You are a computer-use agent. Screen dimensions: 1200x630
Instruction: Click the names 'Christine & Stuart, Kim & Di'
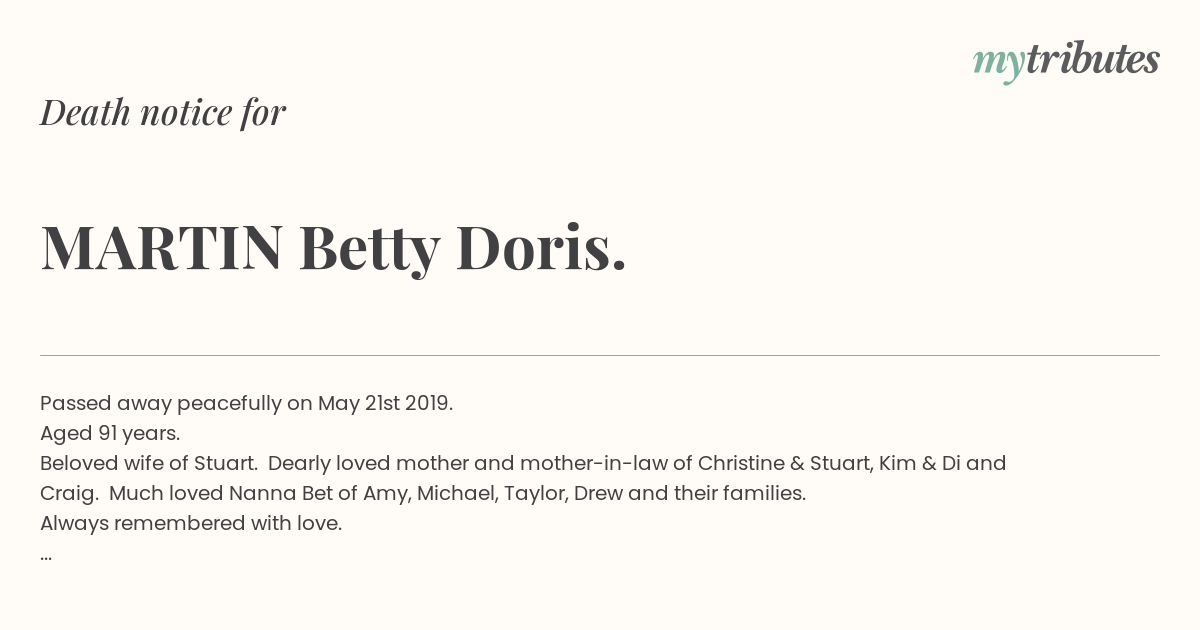[829, 464]
